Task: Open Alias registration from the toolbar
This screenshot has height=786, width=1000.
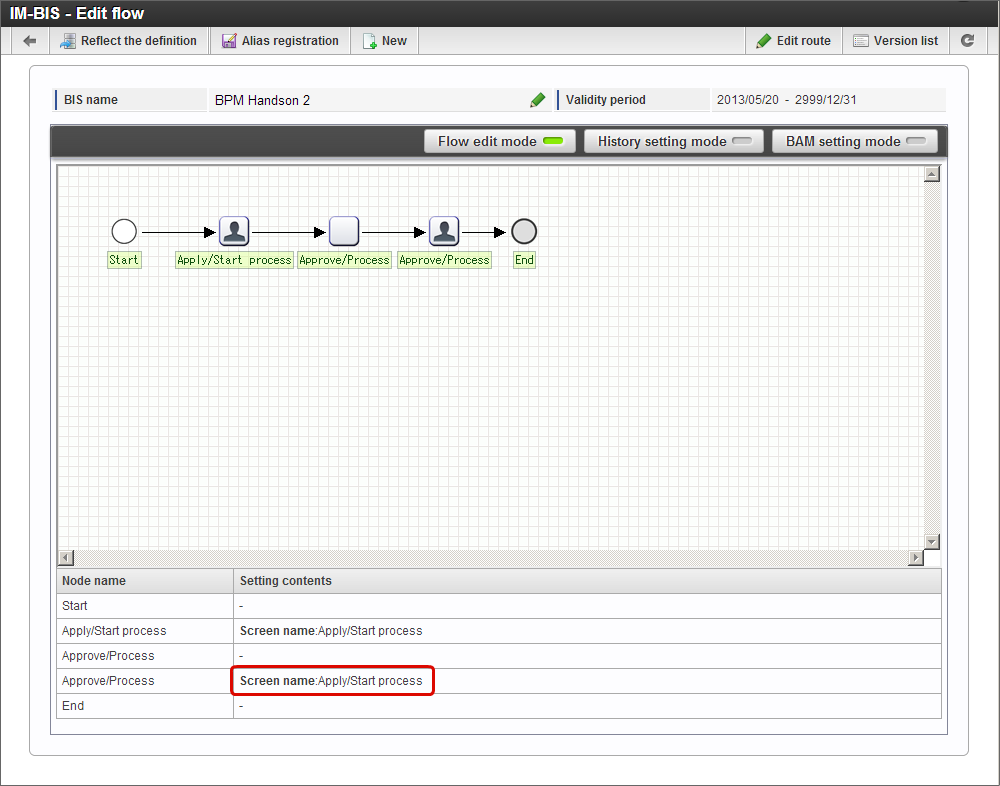Action: coord(280,41)
